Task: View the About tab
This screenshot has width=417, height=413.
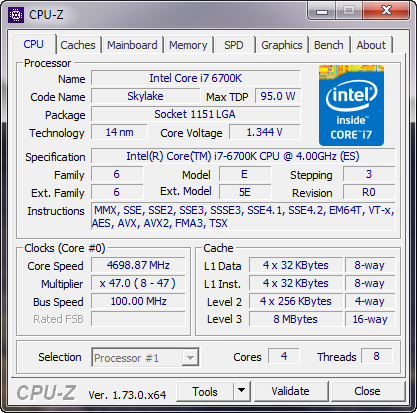Action: pos(371,45)
